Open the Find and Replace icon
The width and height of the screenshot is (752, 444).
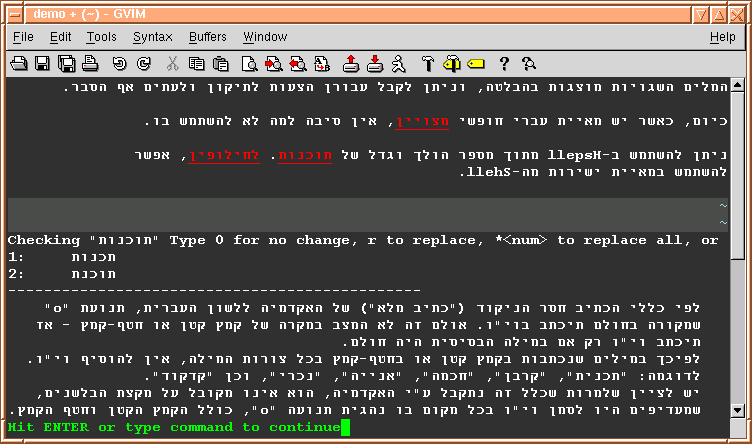(322, 63)
